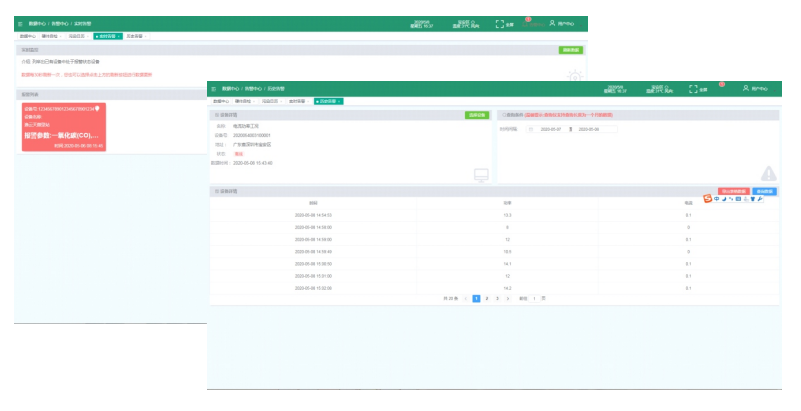This screenshot has height=411, width=801.
Task: Toggle fullscreen in the front window header
Action: (692, 89)
